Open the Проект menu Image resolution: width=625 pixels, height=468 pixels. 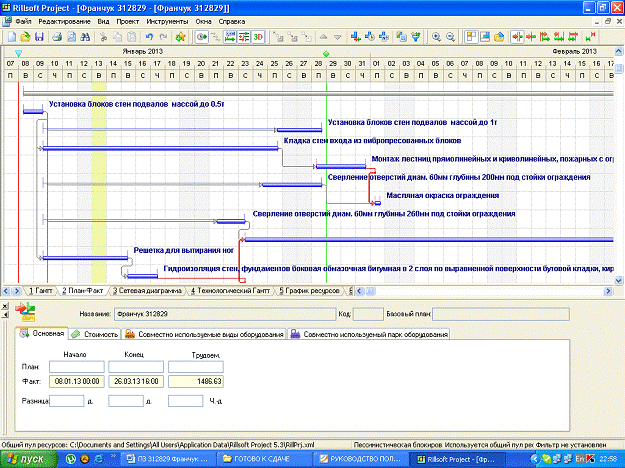pos(127,20)
